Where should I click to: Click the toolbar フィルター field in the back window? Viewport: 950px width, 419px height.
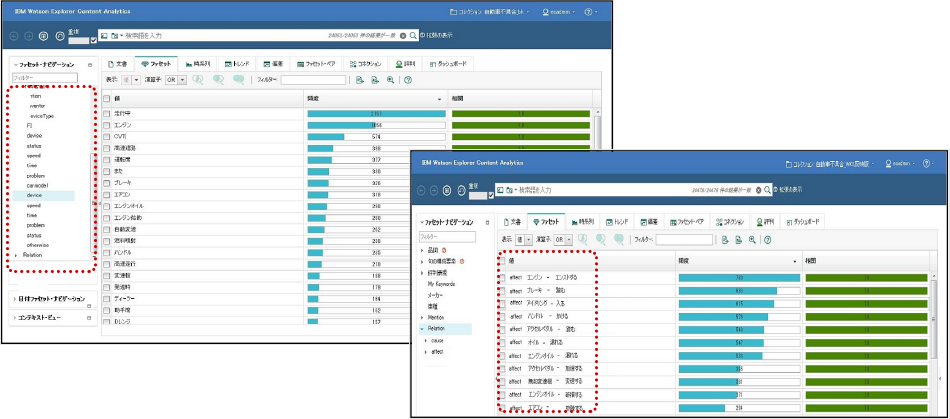point(313,79)
